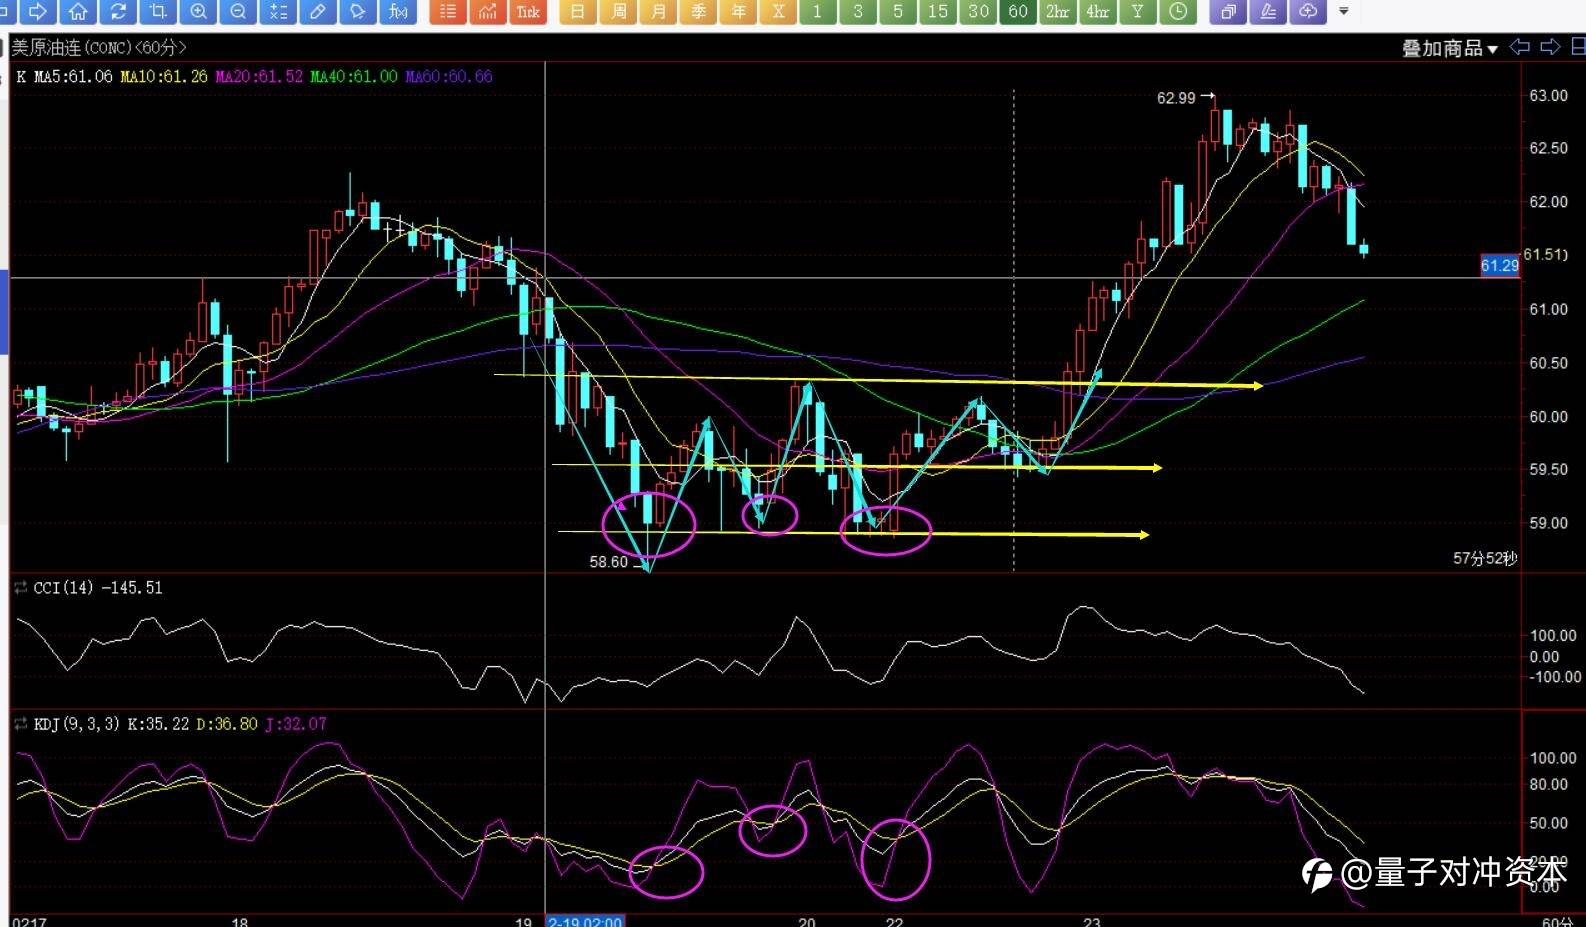The image size is (1586, 927).
Task: Zoom out of the chart
Action: (x=238, y=11)
